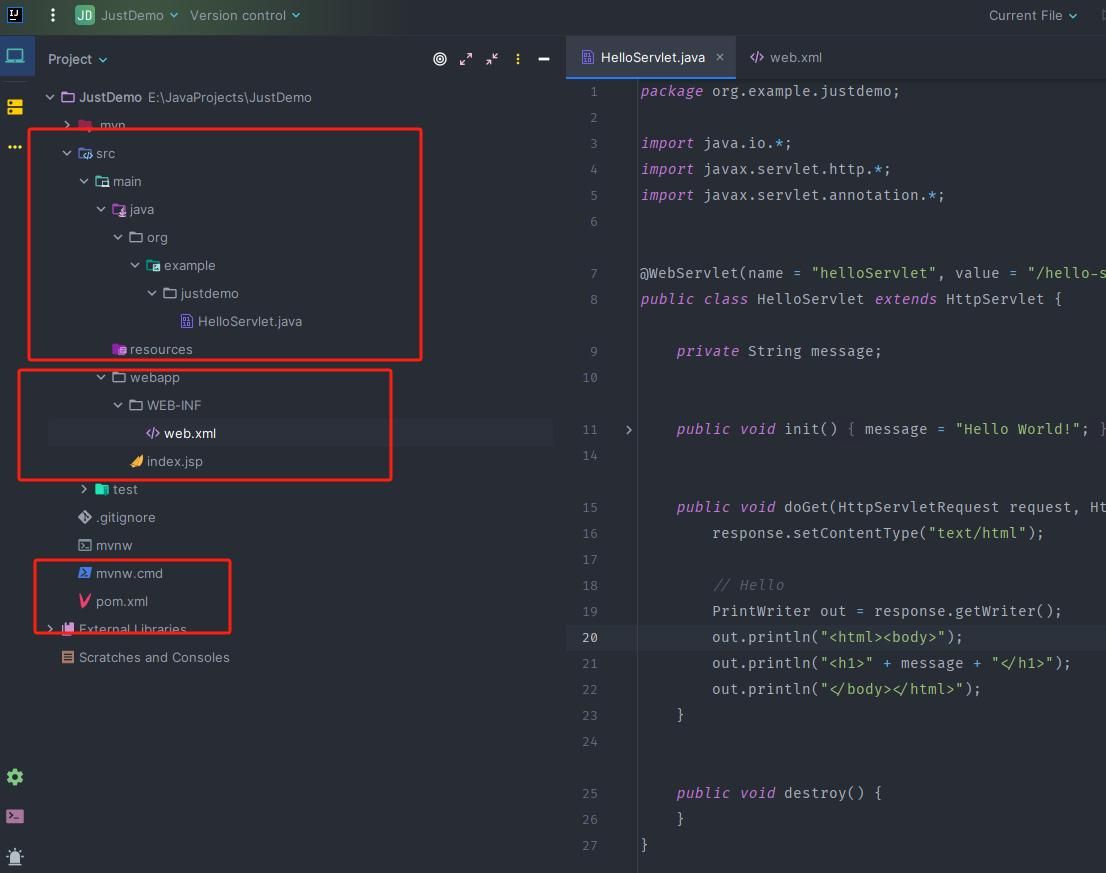Open Project panel options (vertical dots)
The width and height of the screenshot is (1106, 873).
point(518,59)
